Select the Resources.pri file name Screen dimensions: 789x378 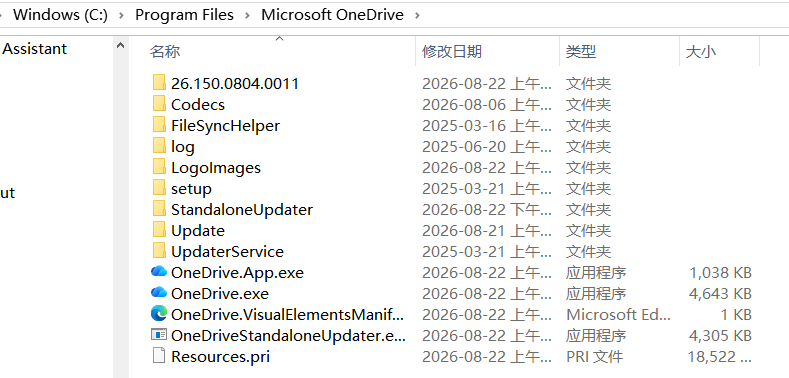pos(220,356)
